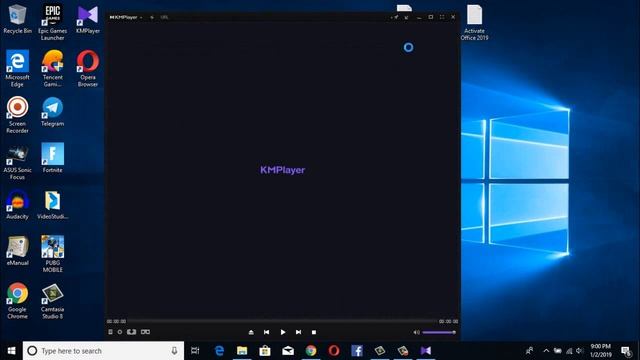Image resolution: width=640 pixels, height=360 pixels.
Task: Switch to KMPlayer via its taskbar icon
Action: [426, 351]
